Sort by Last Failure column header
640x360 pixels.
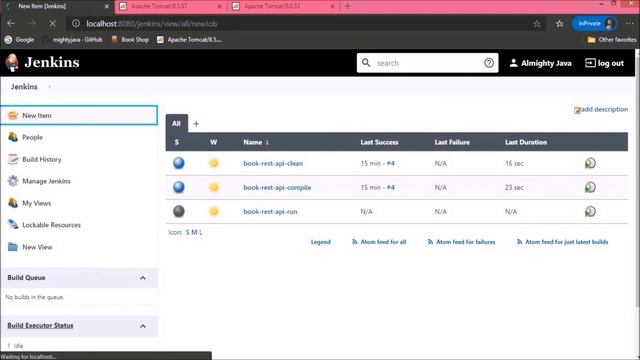pos(452,142)
